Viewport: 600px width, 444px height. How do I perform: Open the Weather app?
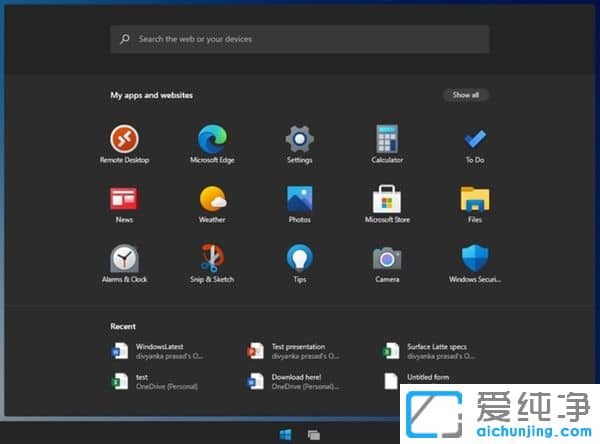point(212,204)
